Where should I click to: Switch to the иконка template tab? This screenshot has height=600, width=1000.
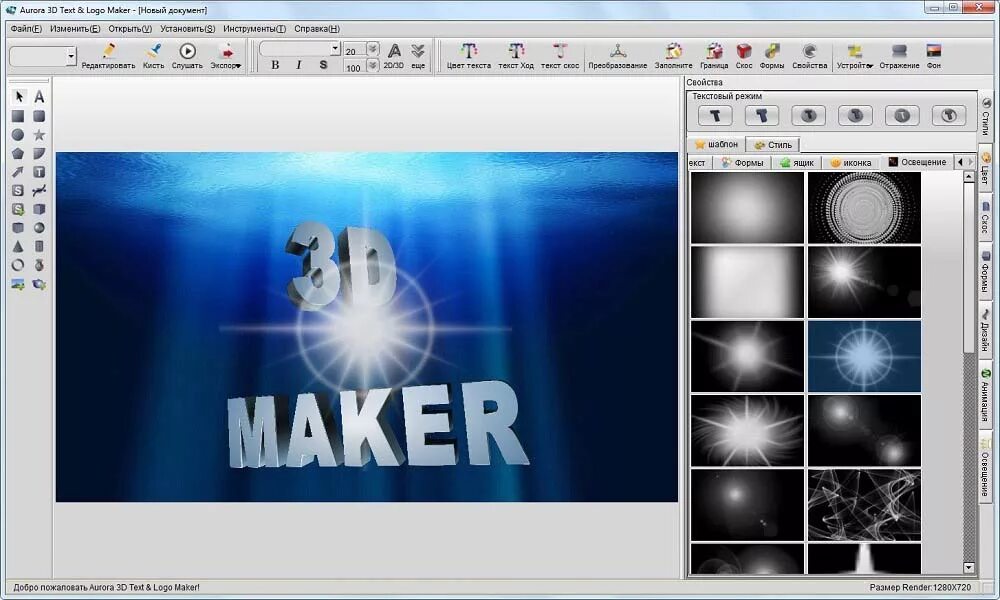851,163
